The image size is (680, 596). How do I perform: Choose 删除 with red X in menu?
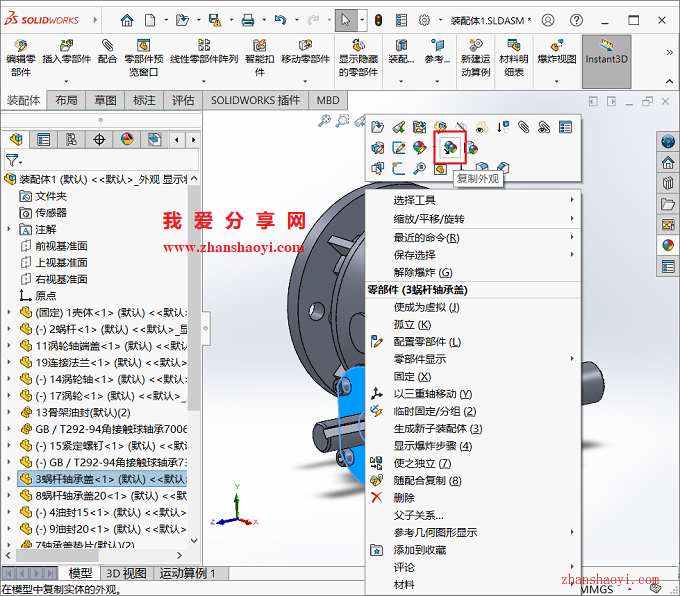(473, 498)
